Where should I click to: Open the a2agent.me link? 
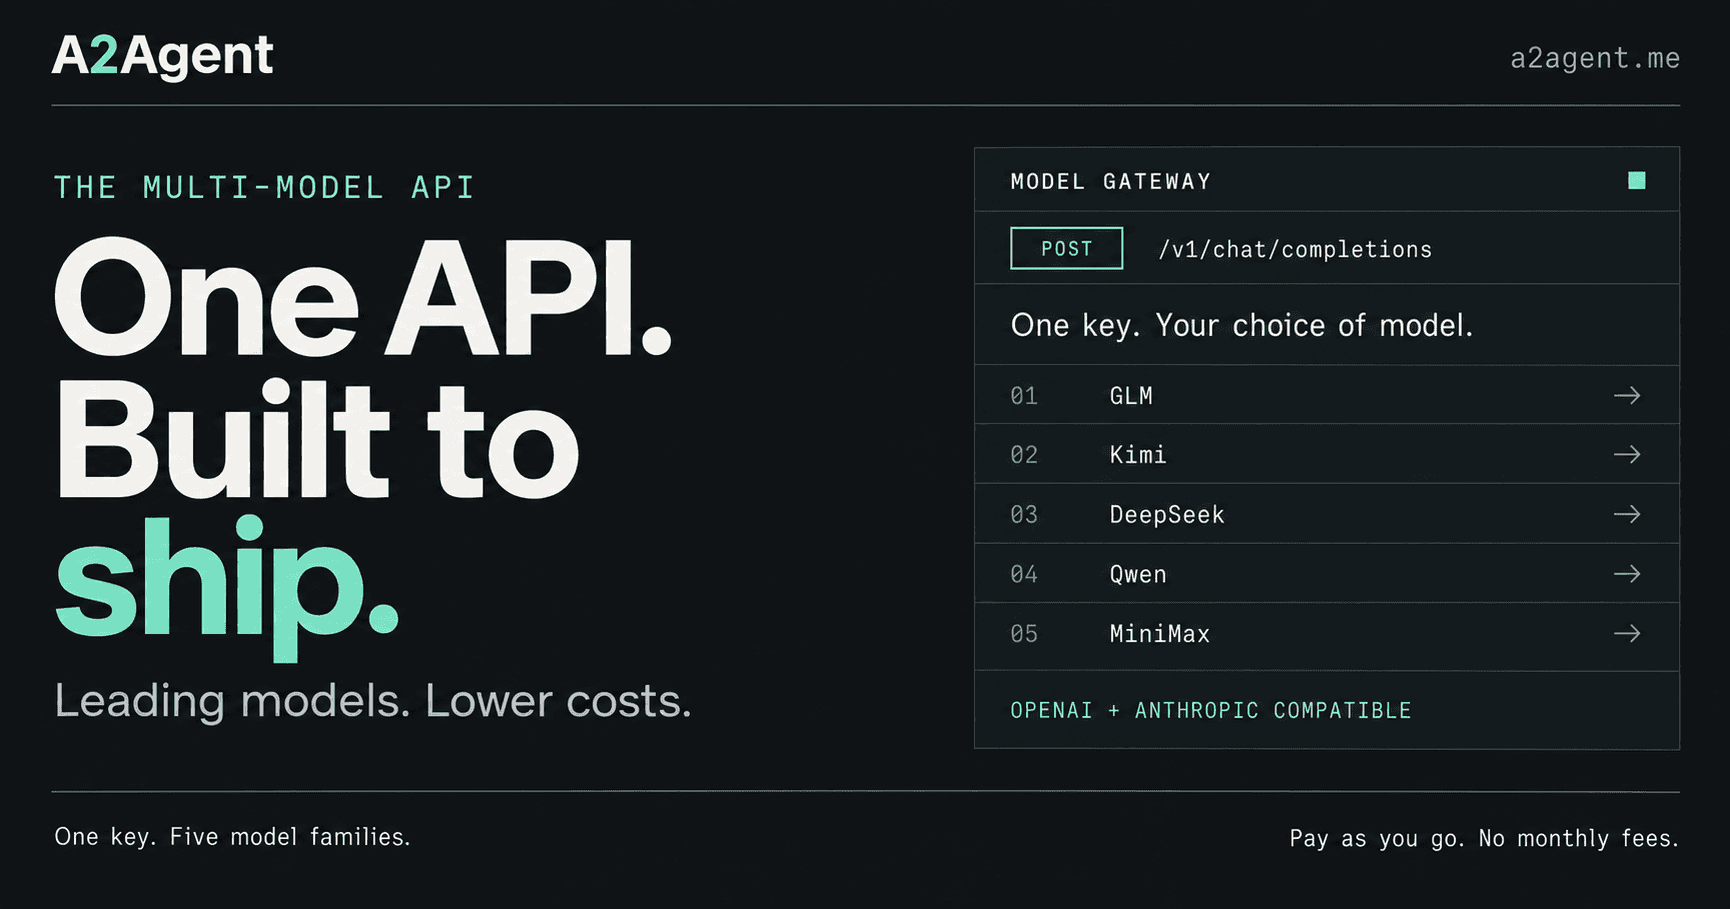coord(1594,59)
